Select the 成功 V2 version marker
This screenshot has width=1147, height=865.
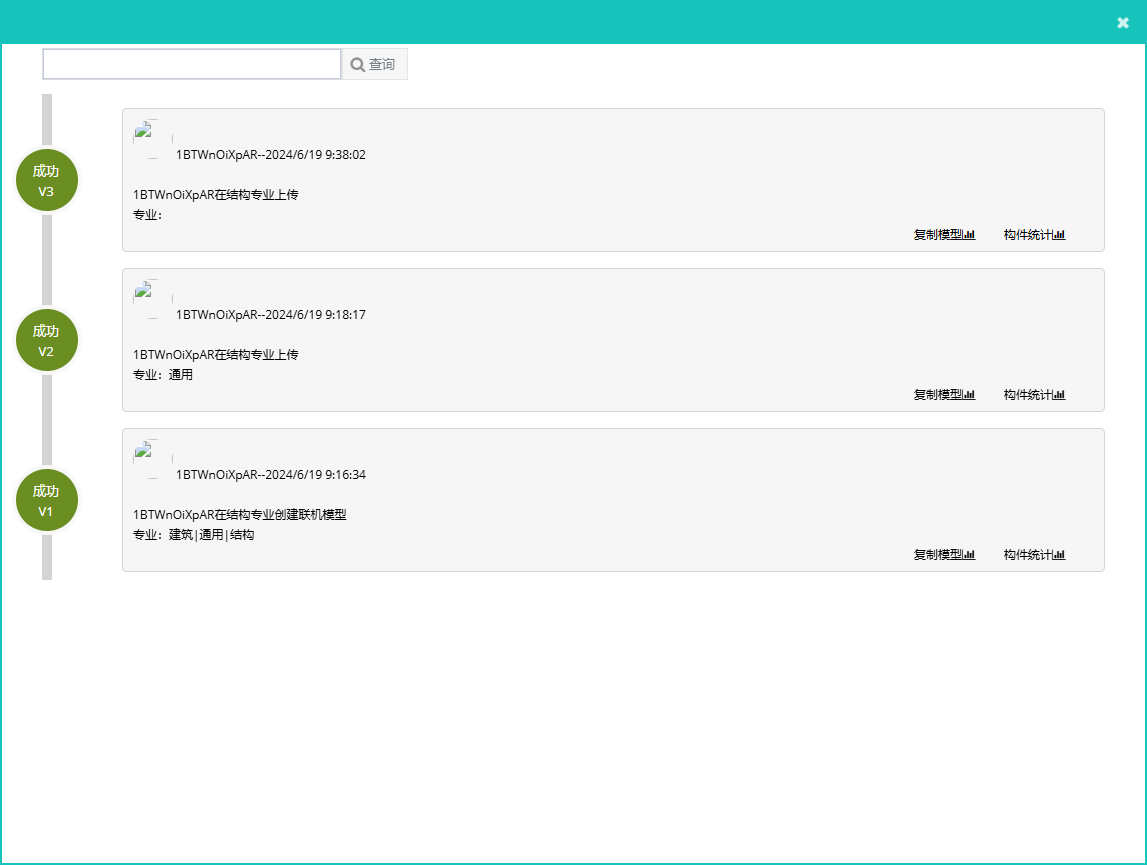(x=47, y=340)
